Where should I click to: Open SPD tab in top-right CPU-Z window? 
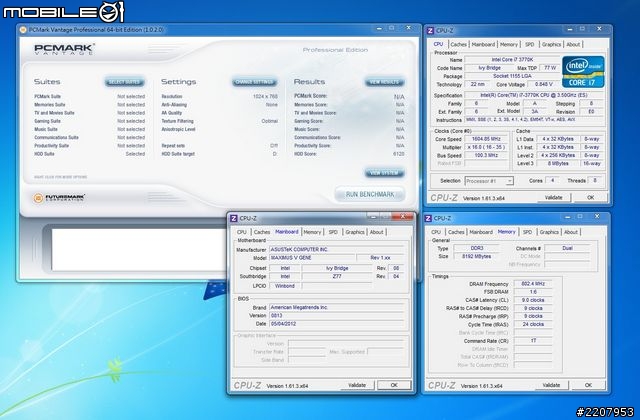(x=529, y=44)
